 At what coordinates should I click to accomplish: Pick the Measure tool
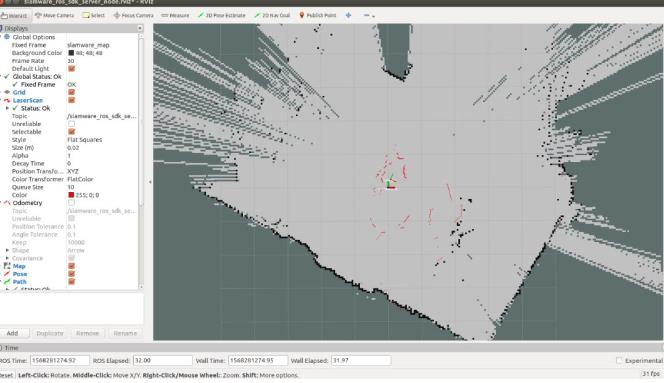175,15
